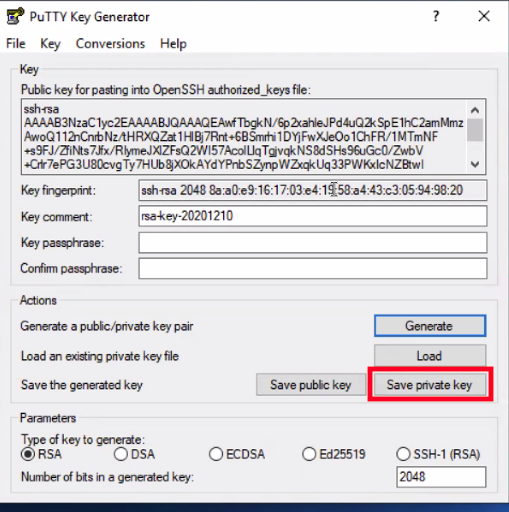Click into the Key passphrase field

(x=313, y=242)
